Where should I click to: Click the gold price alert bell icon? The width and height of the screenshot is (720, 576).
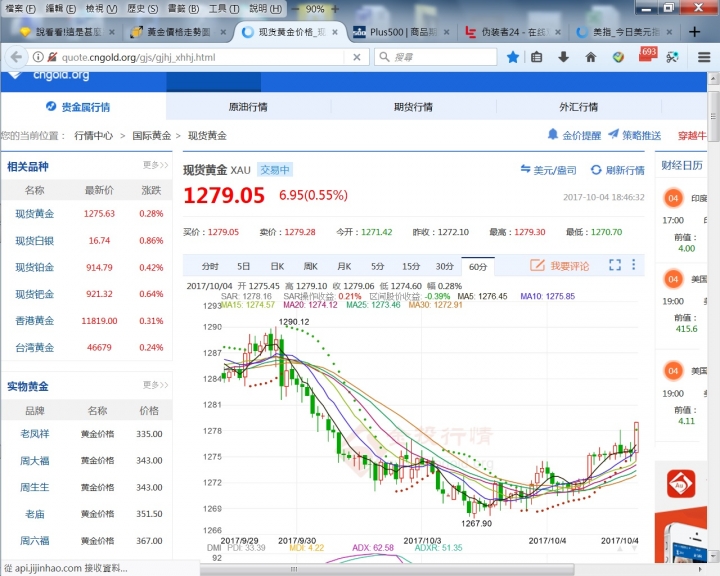[552, 135]
